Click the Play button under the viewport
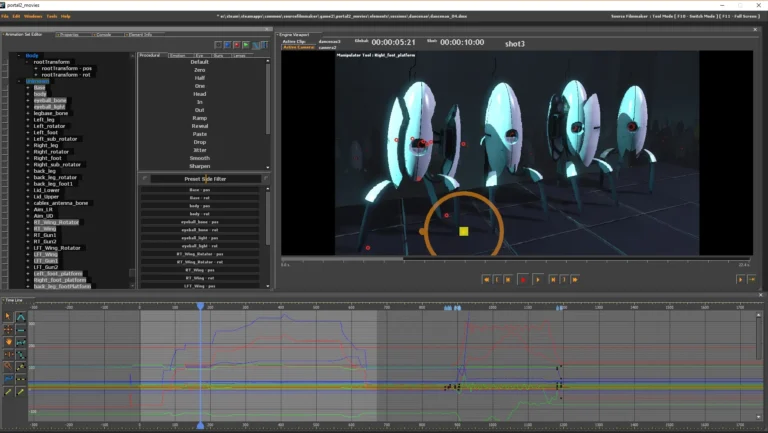Image resolution: width=768 pixels, height=433 pixels. coord(538,280)
